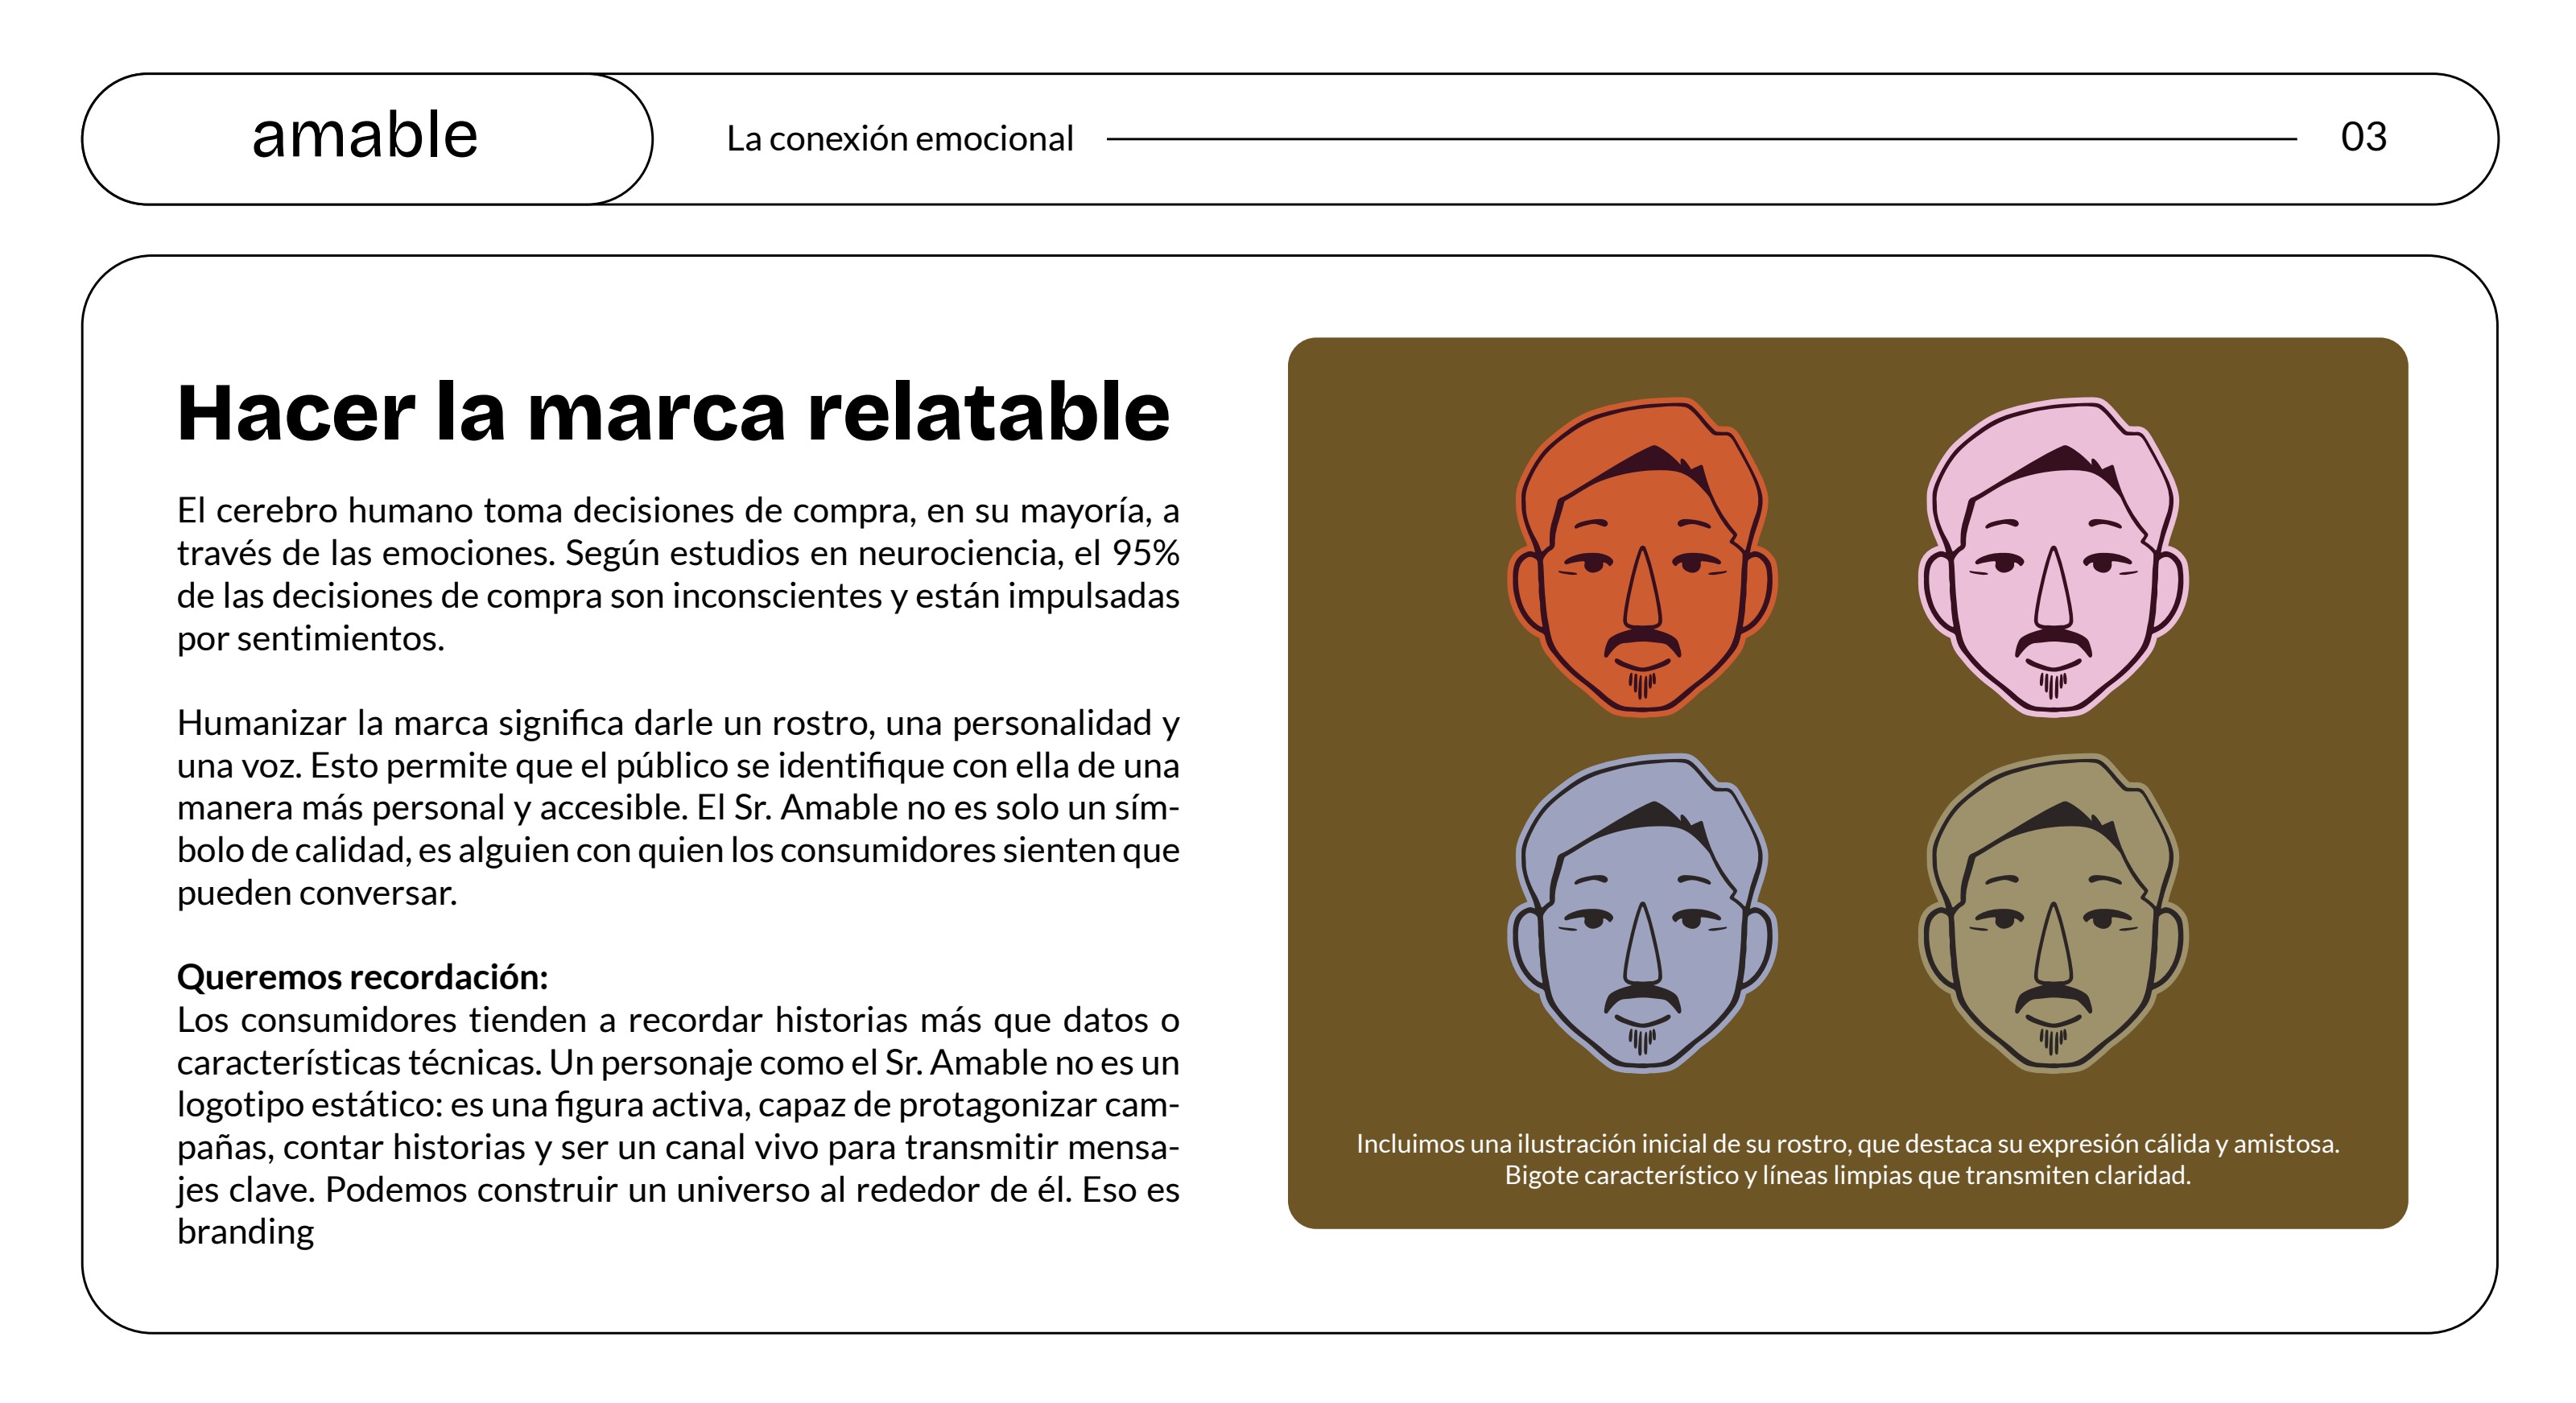Screen dimensions: 2576x1403
Task: Select the olive-tan Sr. Amable face illustration
Action: (x=2053, y=913)
